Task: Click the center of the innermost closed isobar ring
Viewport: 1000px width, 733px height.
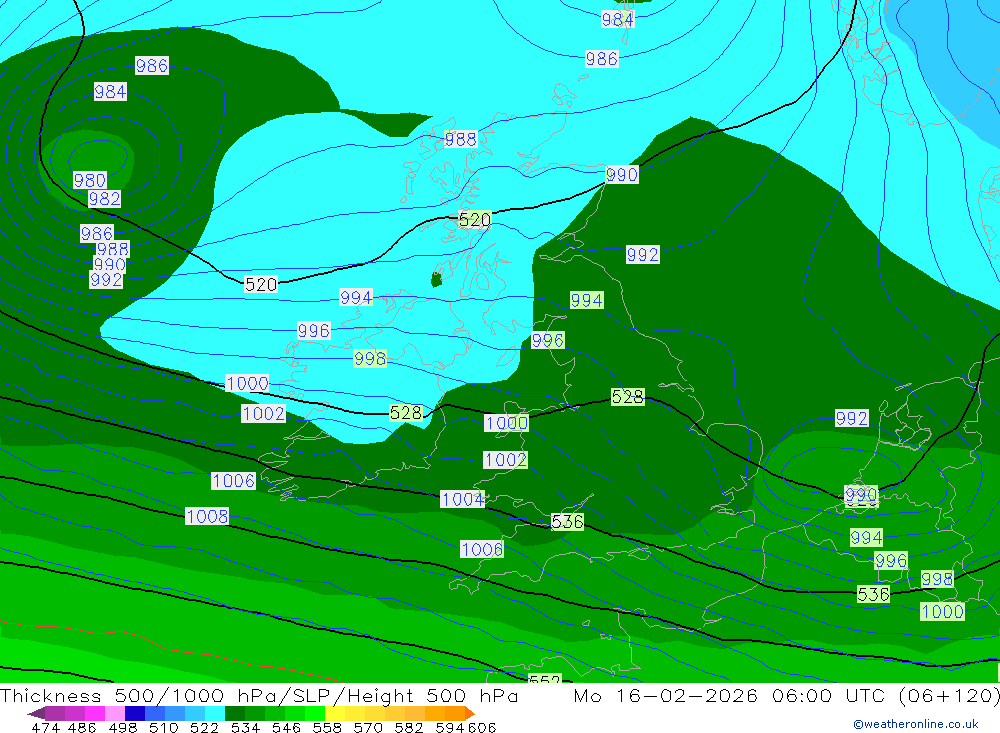Action: [97, 158]
